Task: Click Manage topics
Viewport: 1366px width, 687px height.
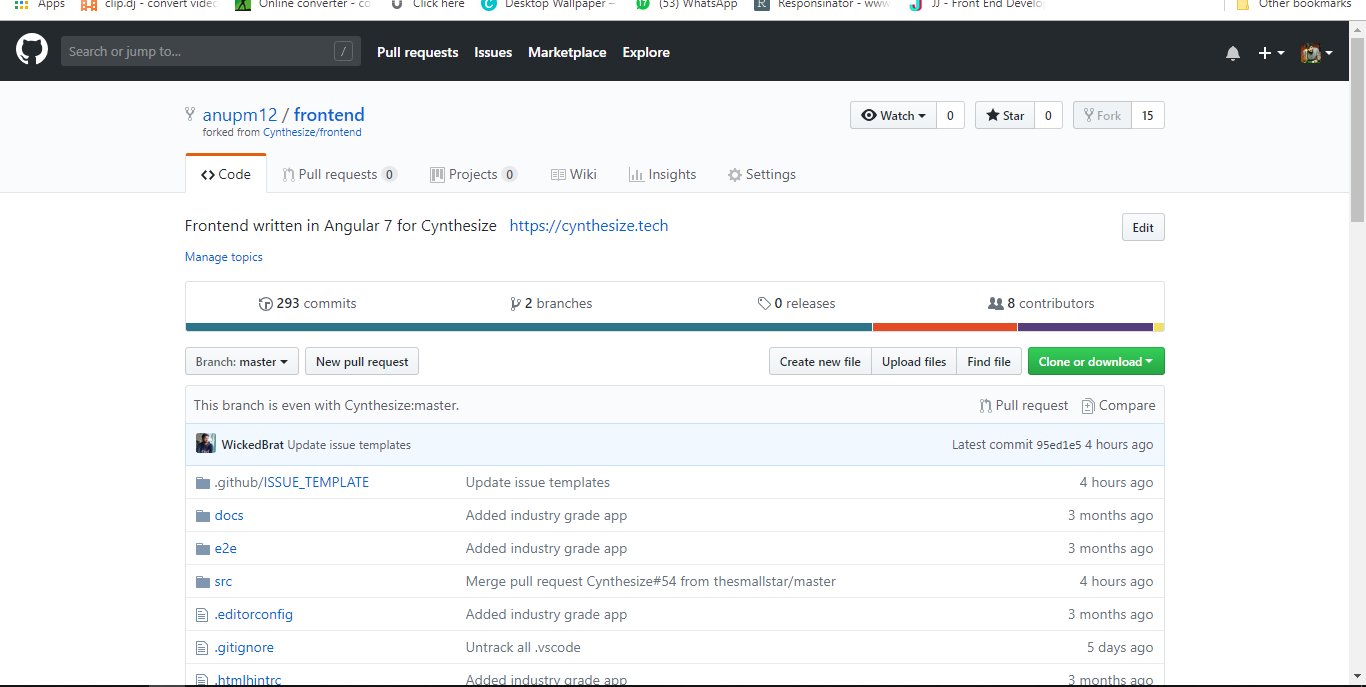Action: click(224, 257)
